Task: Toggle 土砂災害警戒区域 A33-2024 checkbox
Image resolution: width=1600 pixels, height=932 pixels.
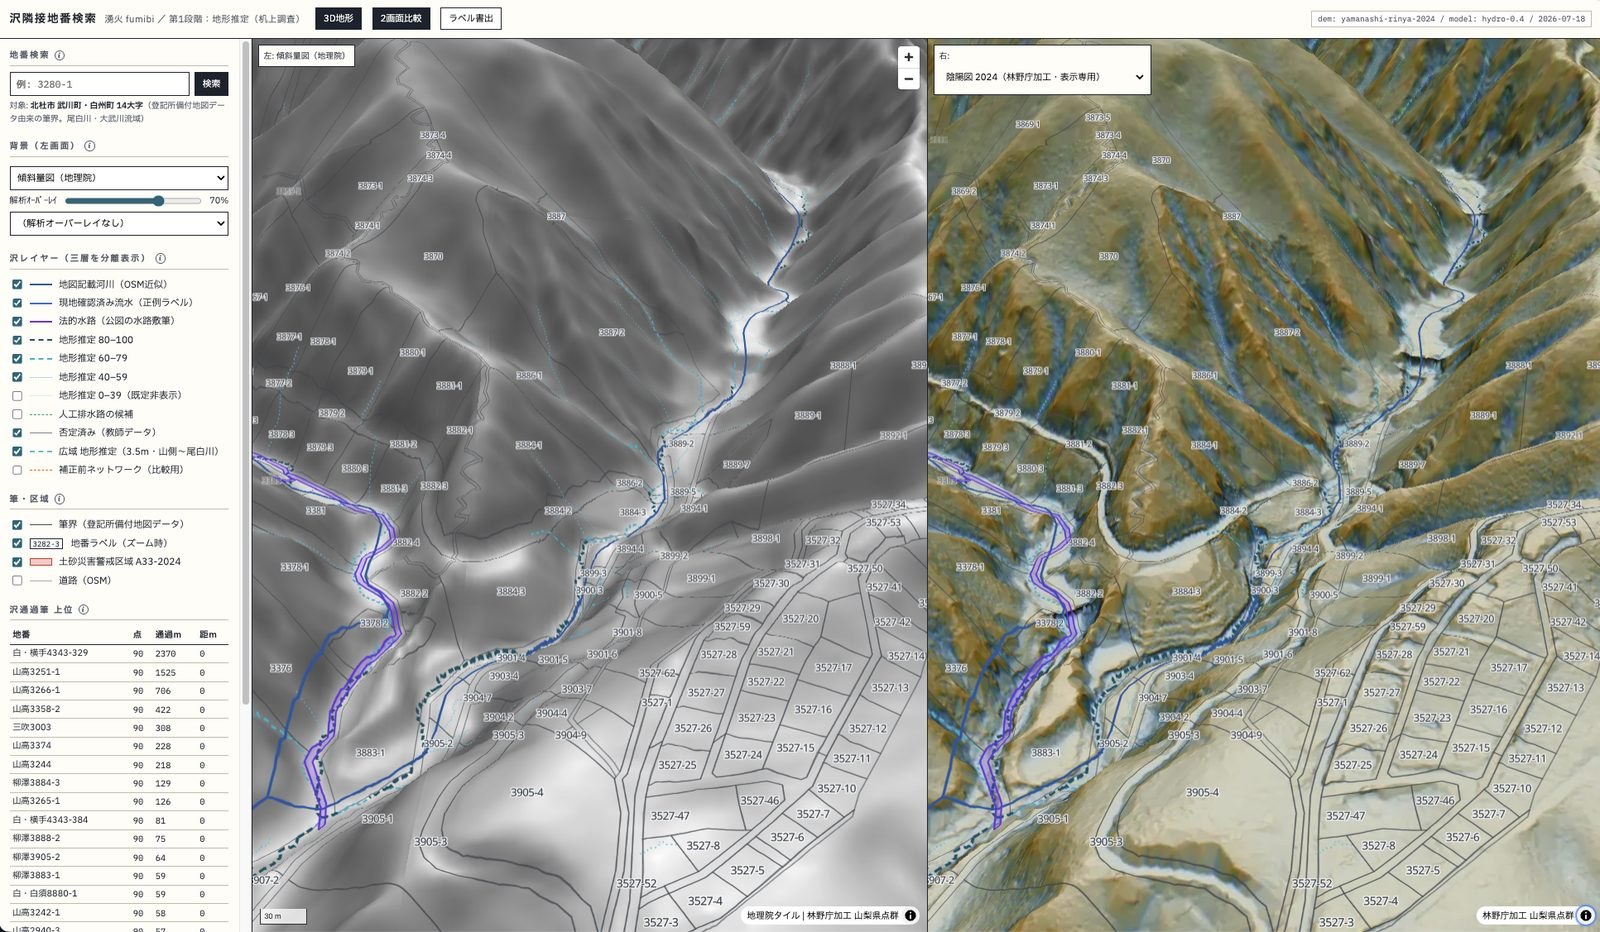Action: (x=17, y=562)
